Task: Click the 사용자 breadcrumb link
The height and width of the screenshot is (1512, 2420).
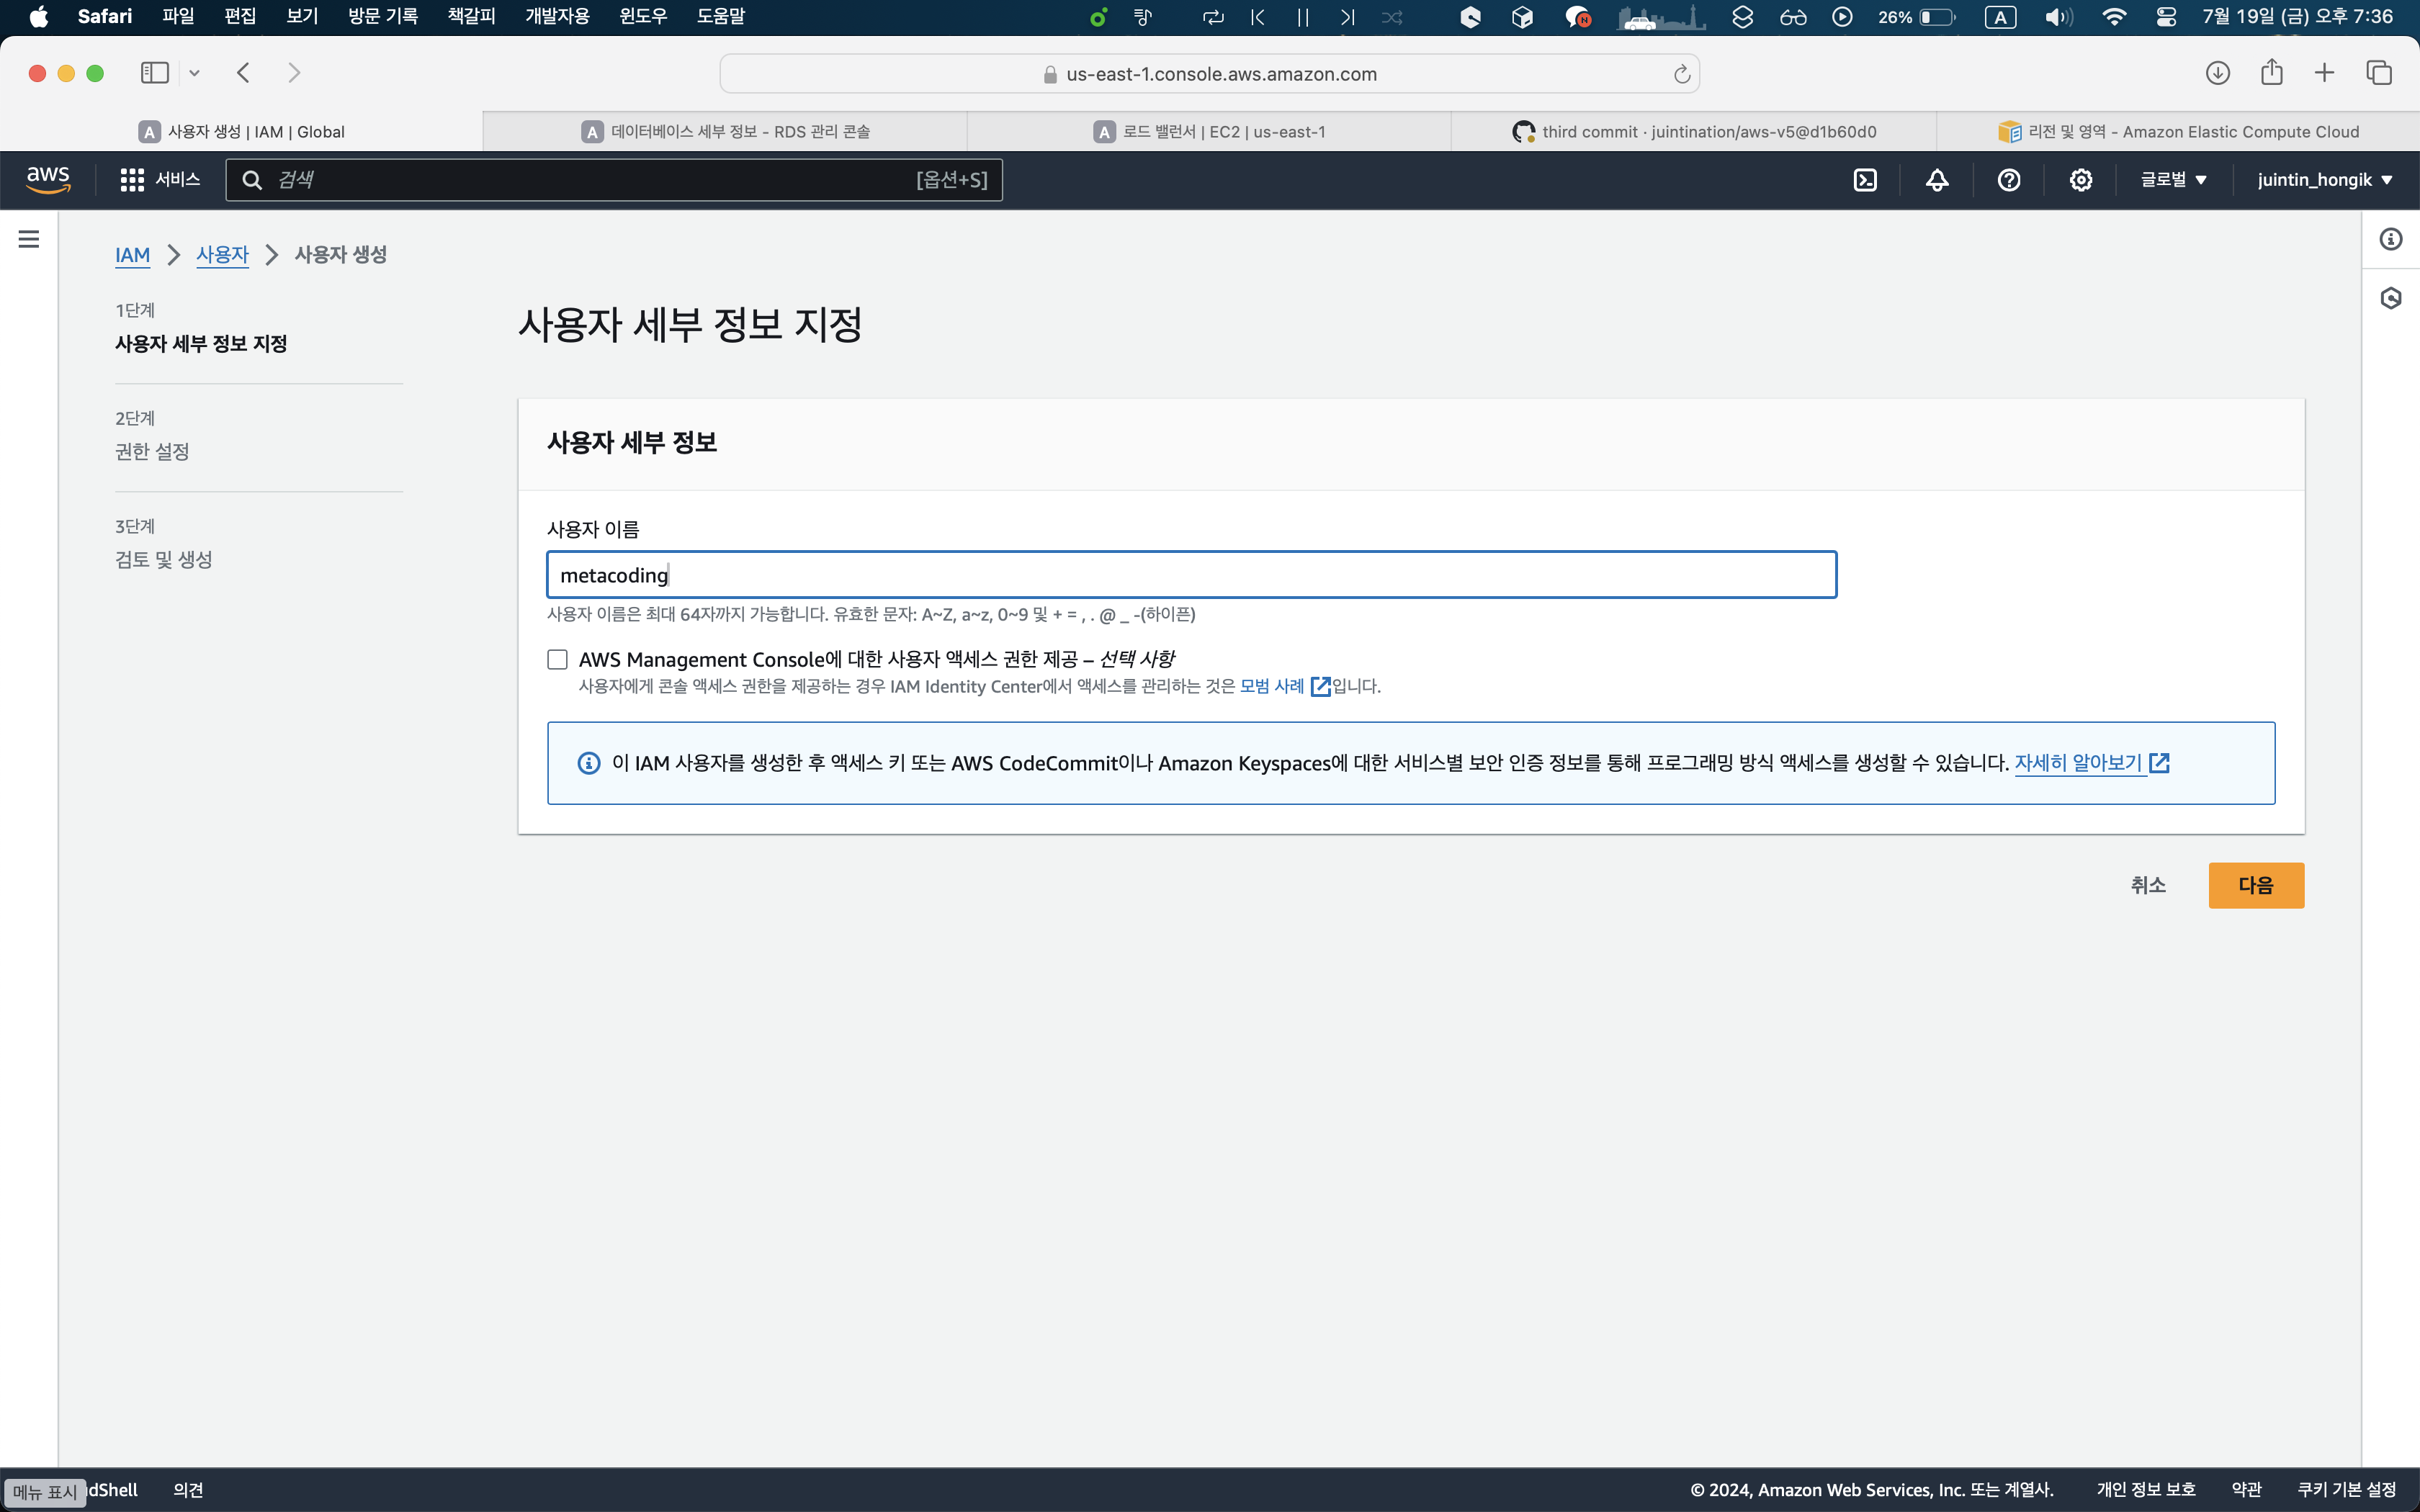Action: (x=222, y=255)
